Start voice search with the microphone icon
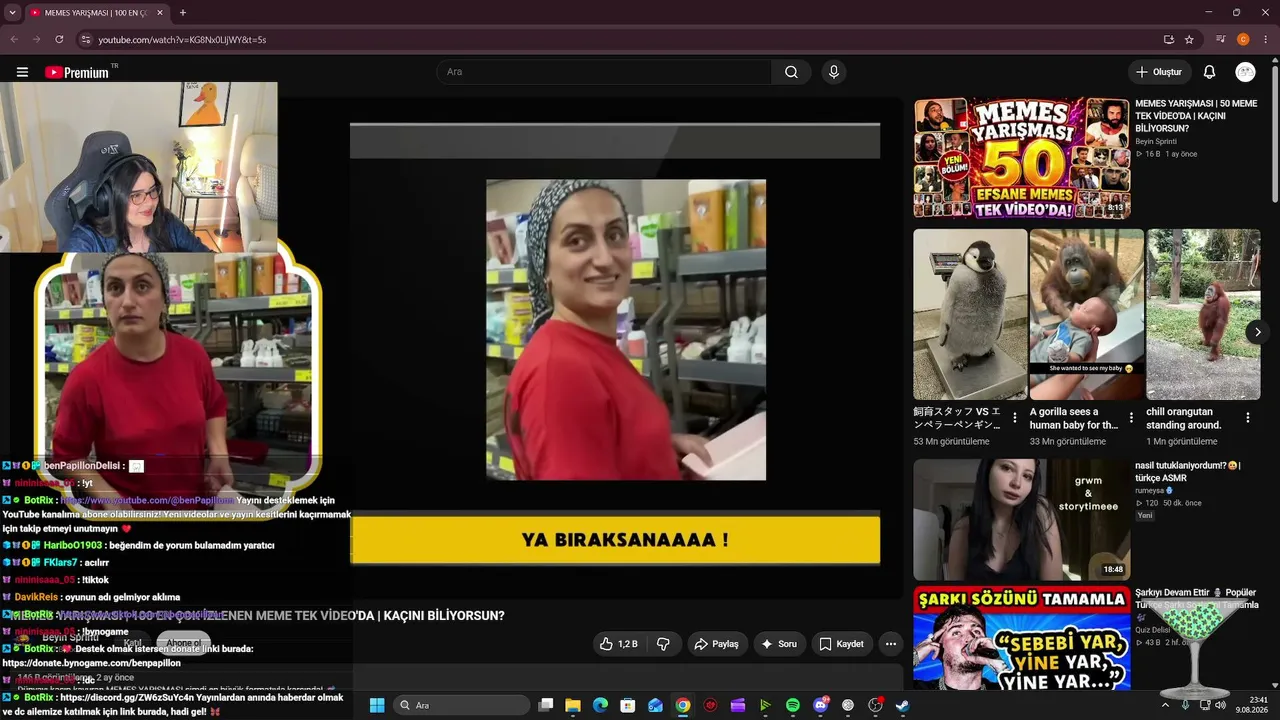This screenshot has width=1280, height=720. pos(834,72)
